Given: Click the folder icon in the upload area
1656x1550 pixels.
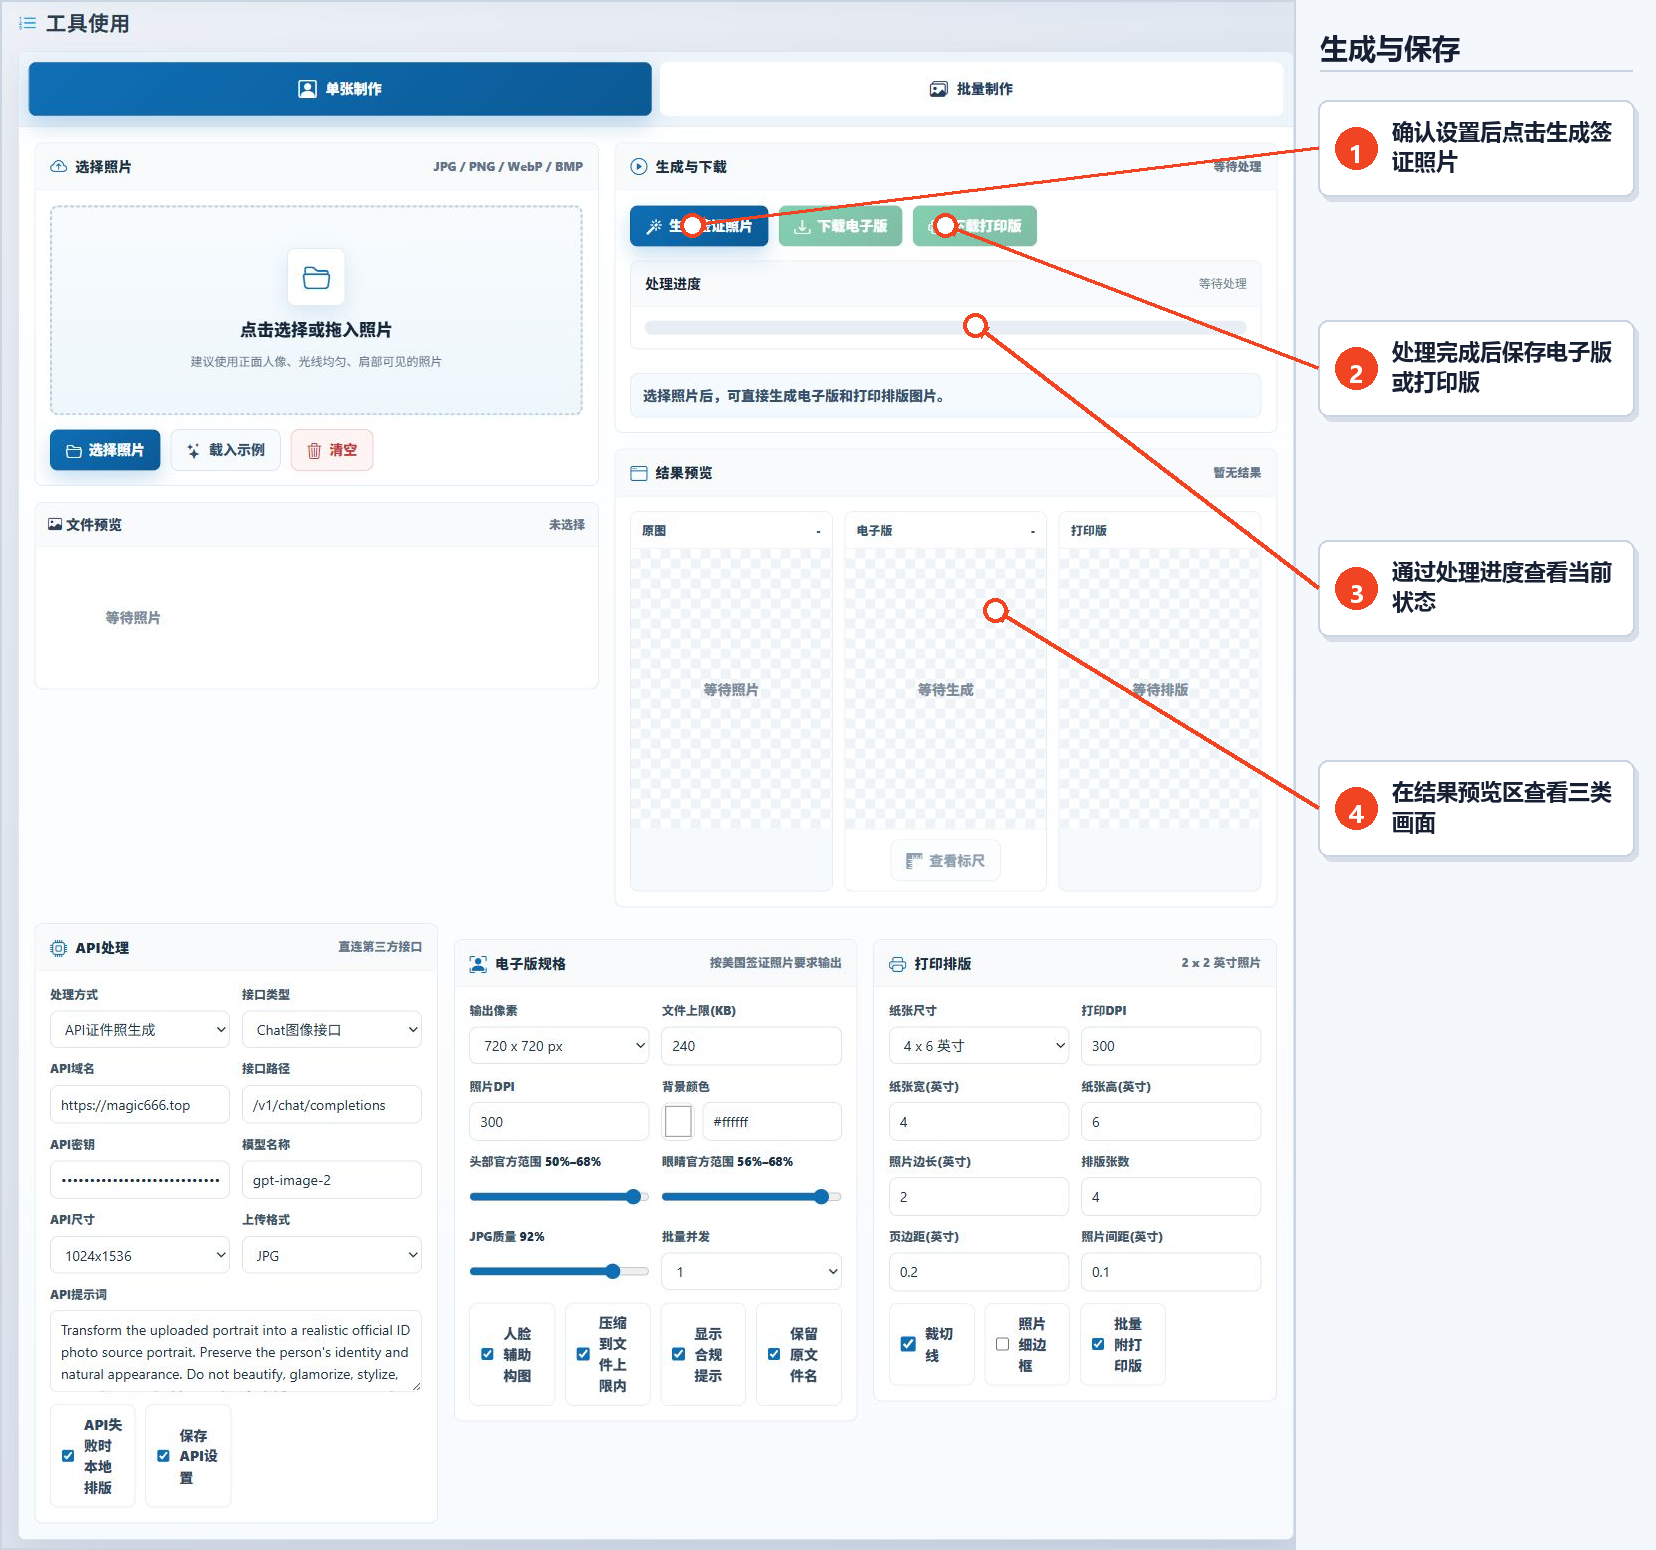Looking at the screenshot, I should [316, 277].
